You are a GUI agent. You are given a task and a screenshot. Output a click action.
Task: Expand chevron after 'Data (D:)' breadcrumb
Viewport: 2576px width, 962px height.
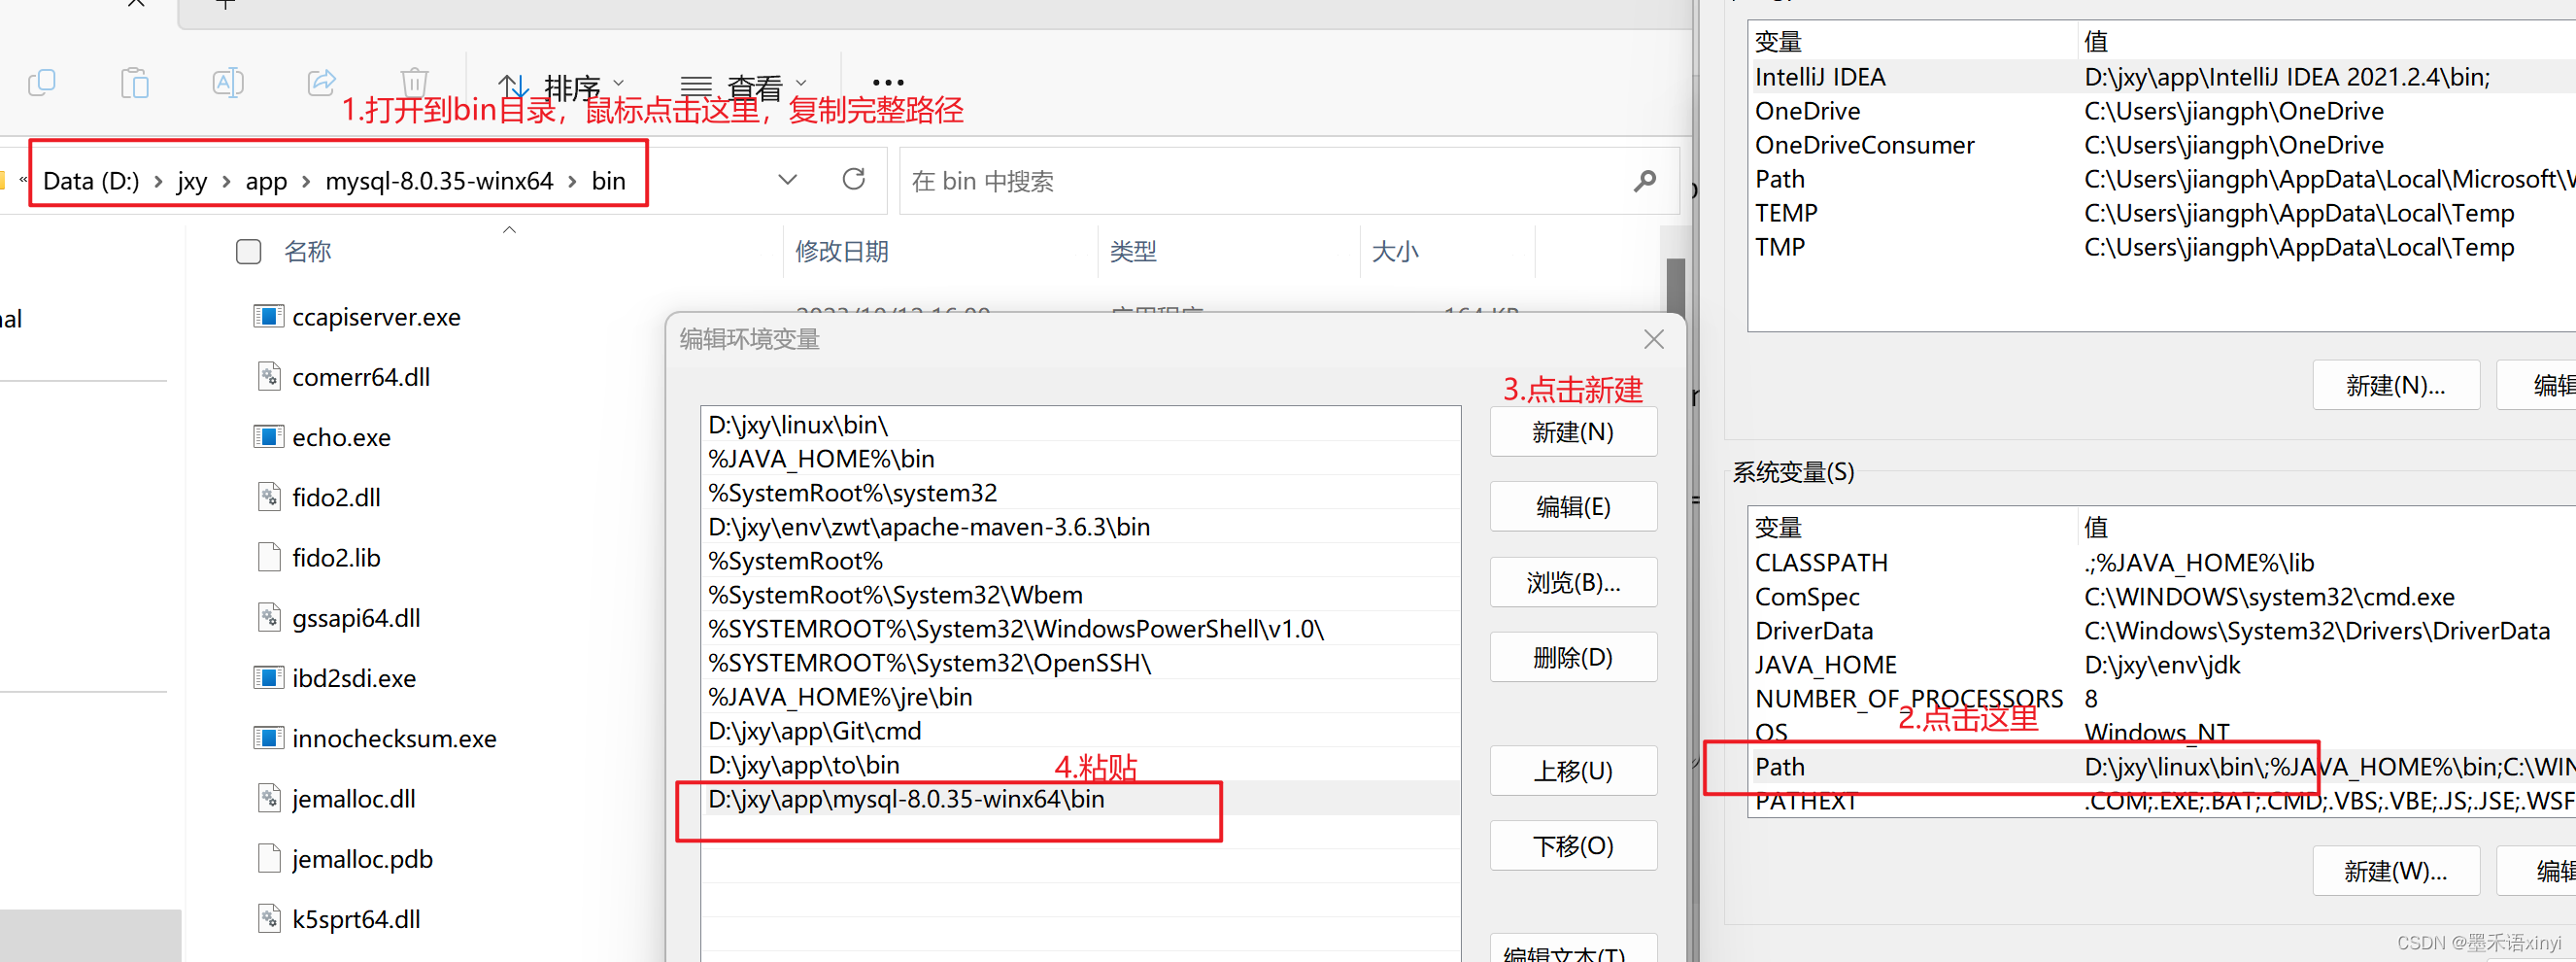pyautogui.click(x=158, y=181)
